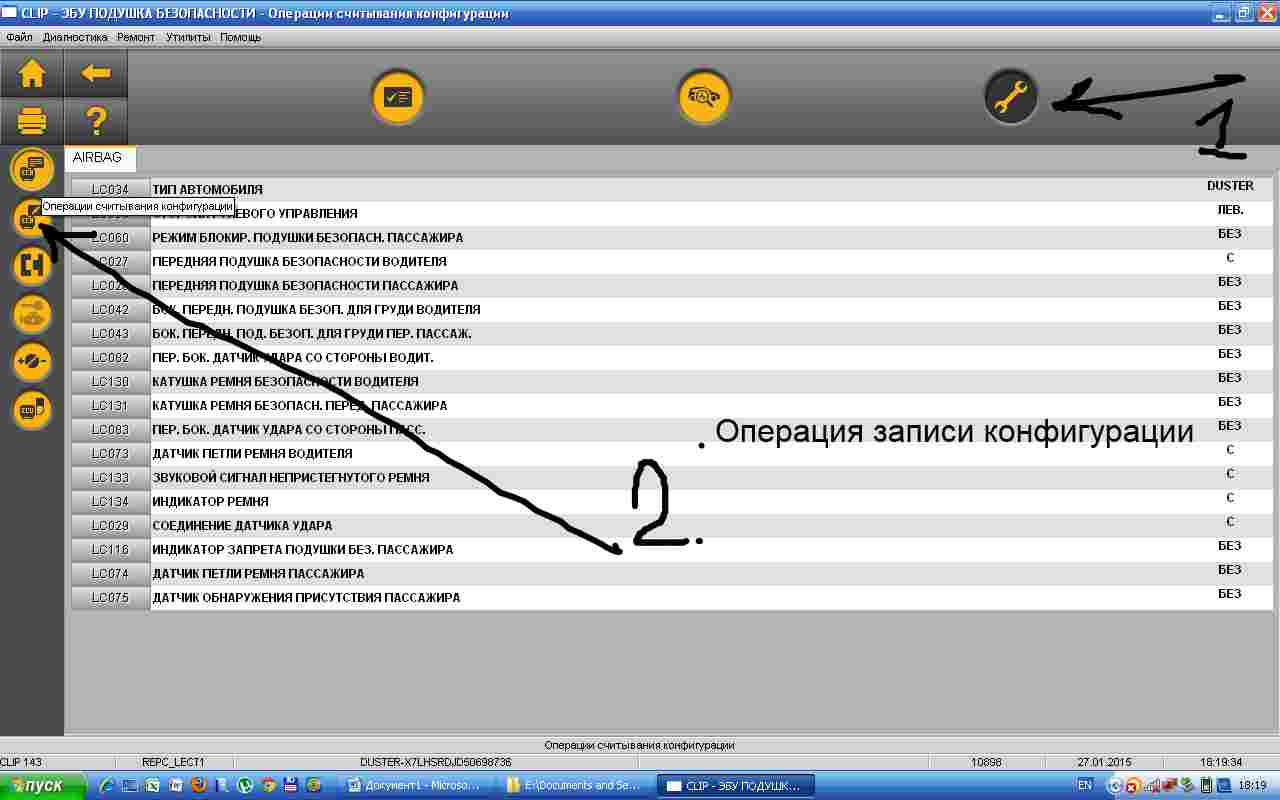Open the Утилиты menu
This screenshot has width=1280, height=800.
[188, 37]
